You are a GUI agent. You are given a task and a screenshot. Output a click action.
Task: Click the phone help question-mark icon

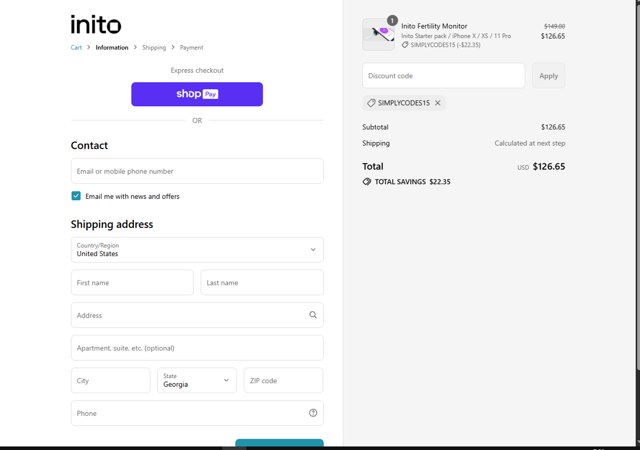coord(313,413)
